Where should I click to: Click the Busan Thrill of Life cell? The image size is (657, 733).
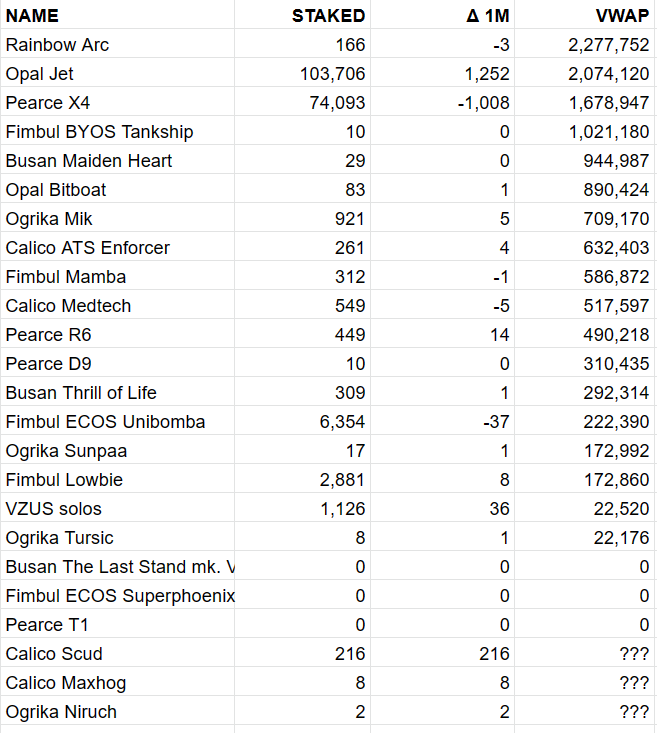(x=81, y=393)
